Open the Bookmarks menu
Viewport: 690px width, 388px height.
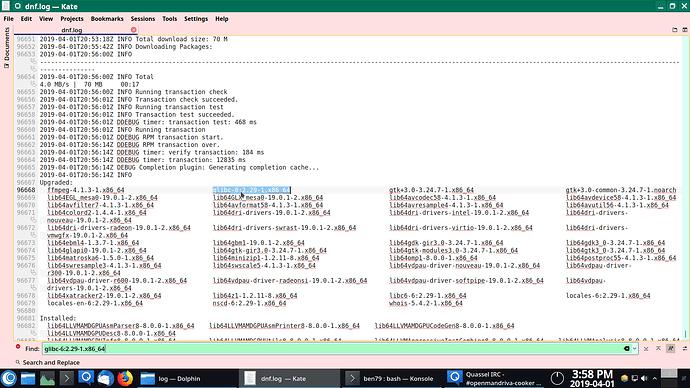coord(107,19)
